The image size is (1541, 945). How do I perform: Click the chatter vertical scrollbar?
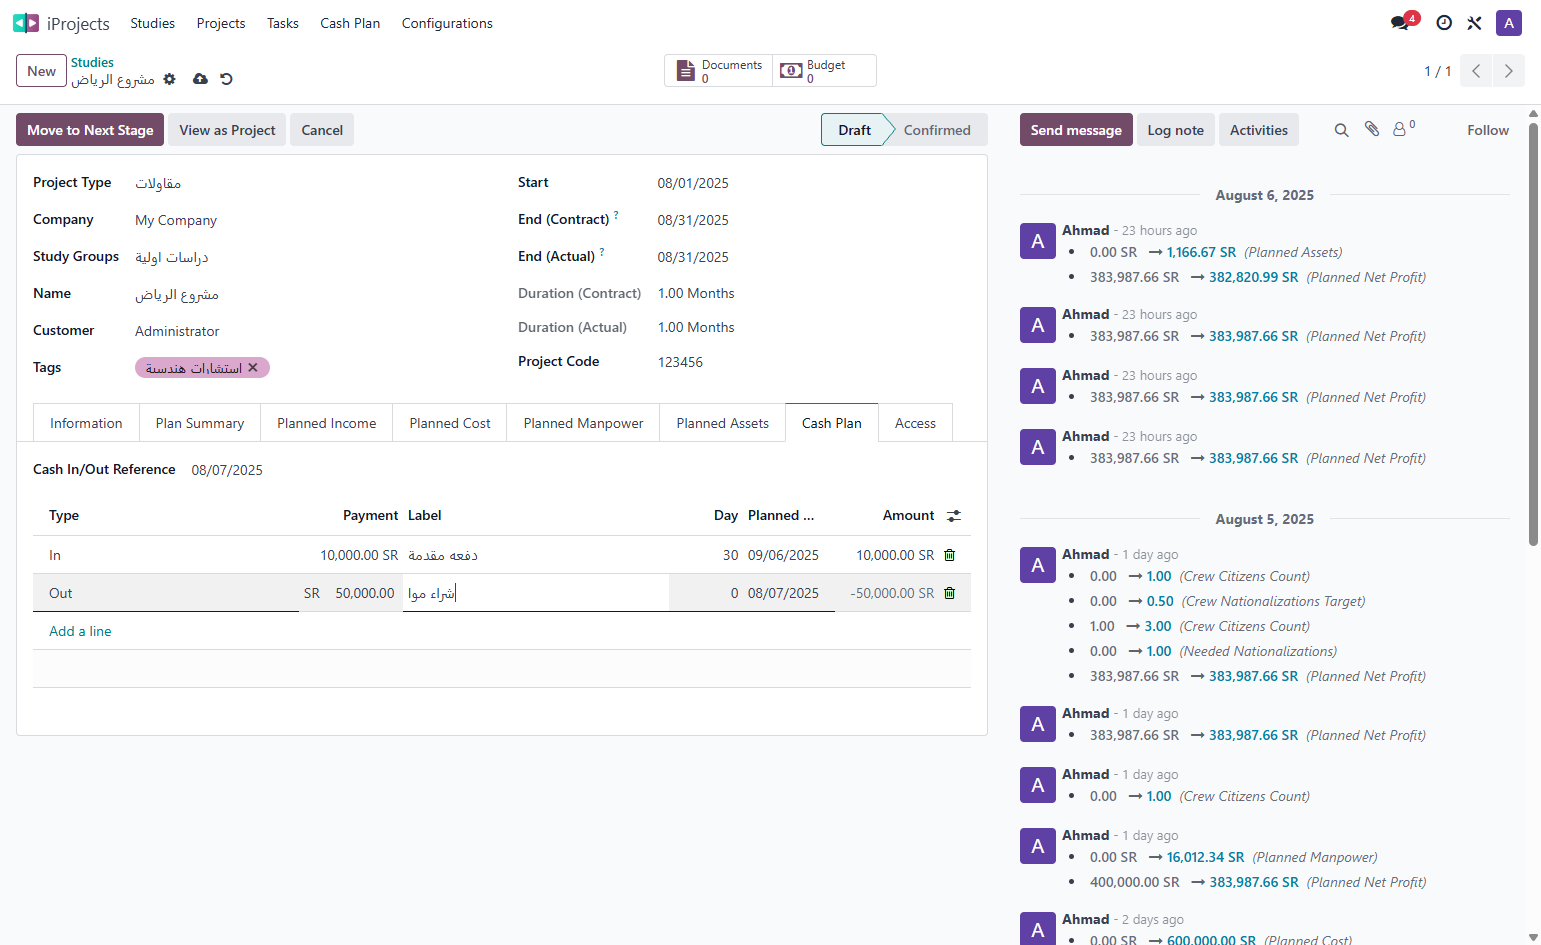click(1533, 335)
